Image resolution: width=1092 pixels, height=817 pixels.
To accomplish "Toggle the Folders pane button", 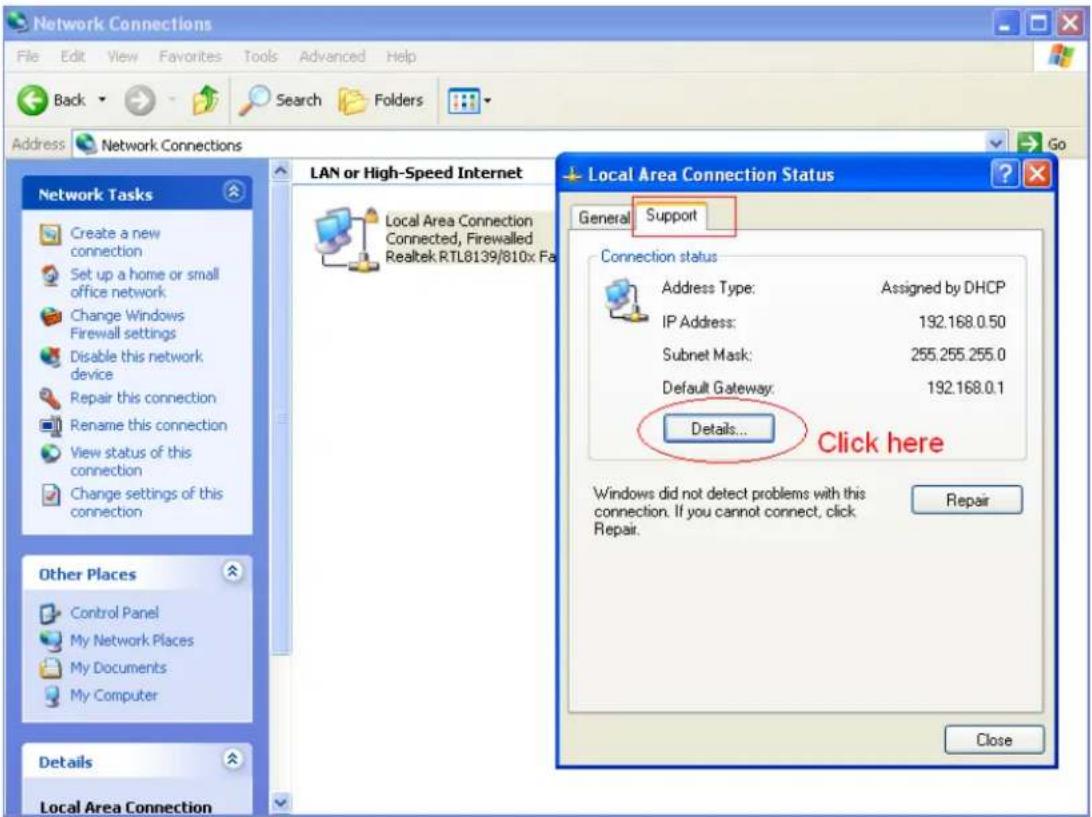I will (382, 101).
